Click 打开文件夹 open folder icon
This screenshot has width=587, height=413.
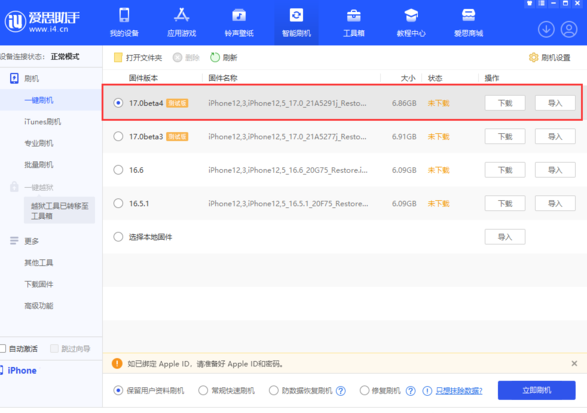pos(118,57)
